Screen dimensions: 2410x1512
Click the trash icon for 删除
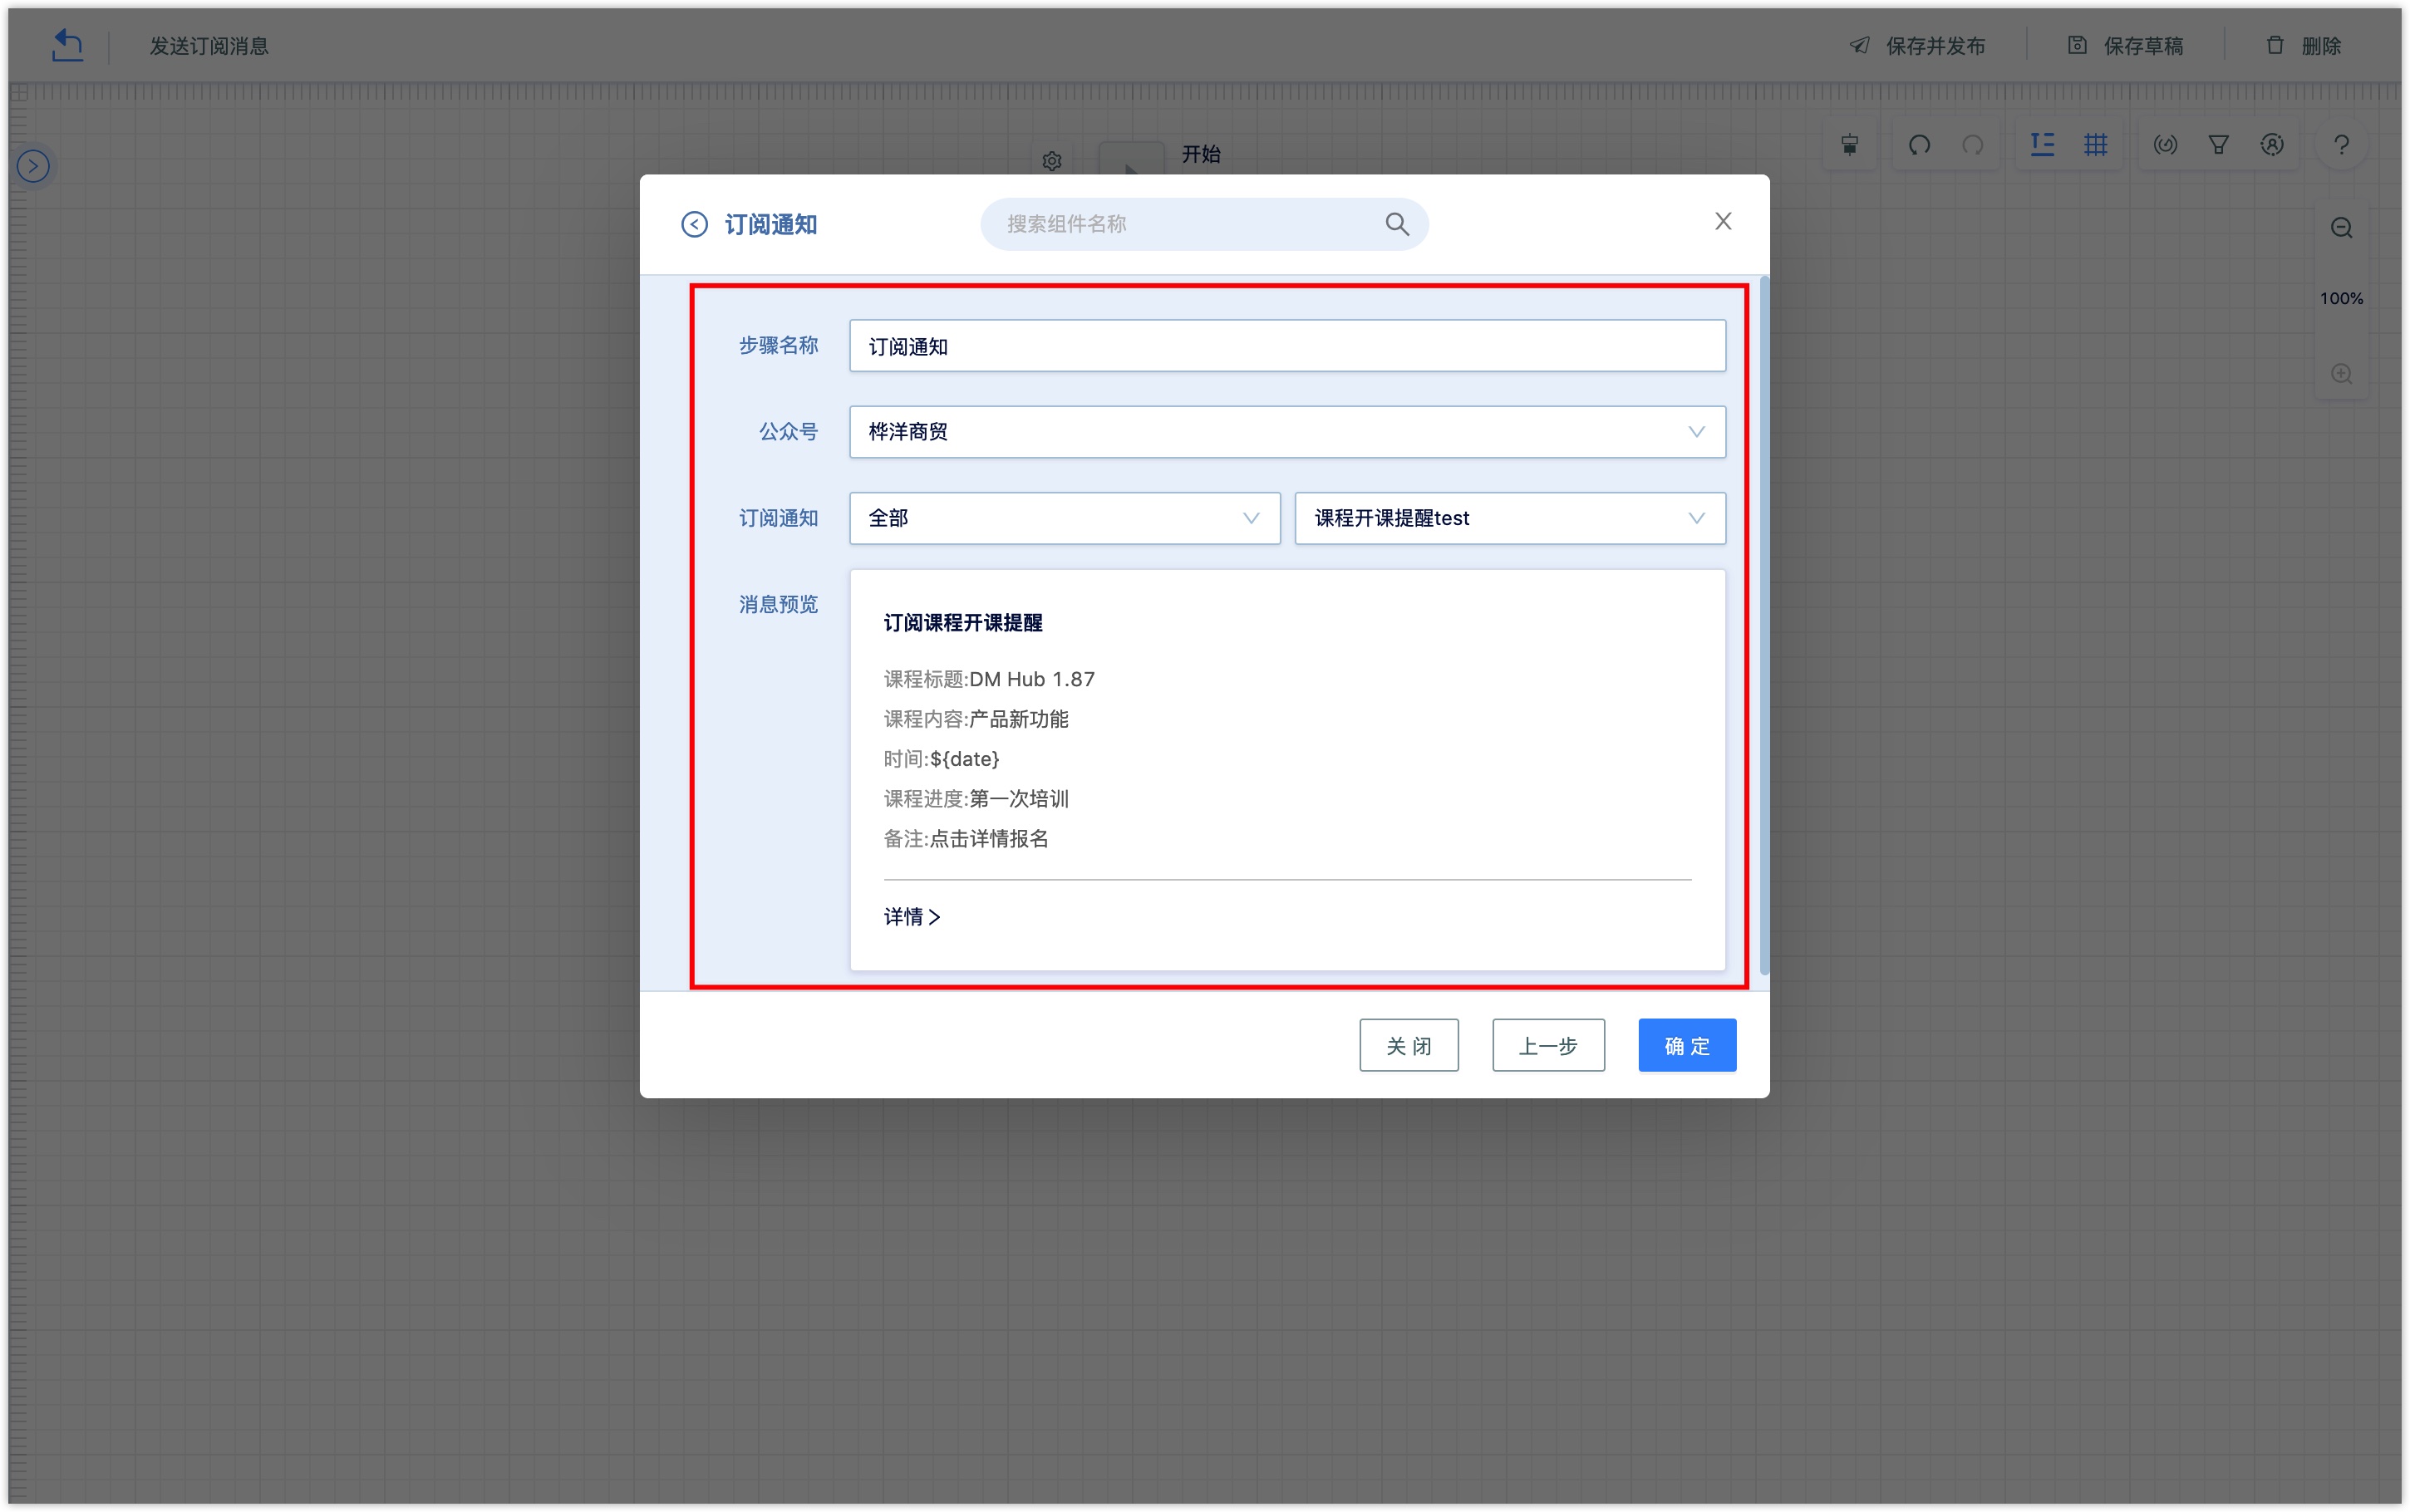pyautogui.click(x=2275, y=45)
